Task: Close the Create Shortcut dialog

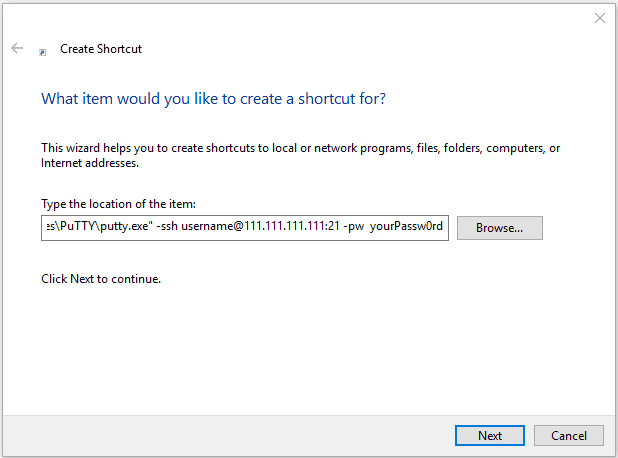Action: click(599, 18)
